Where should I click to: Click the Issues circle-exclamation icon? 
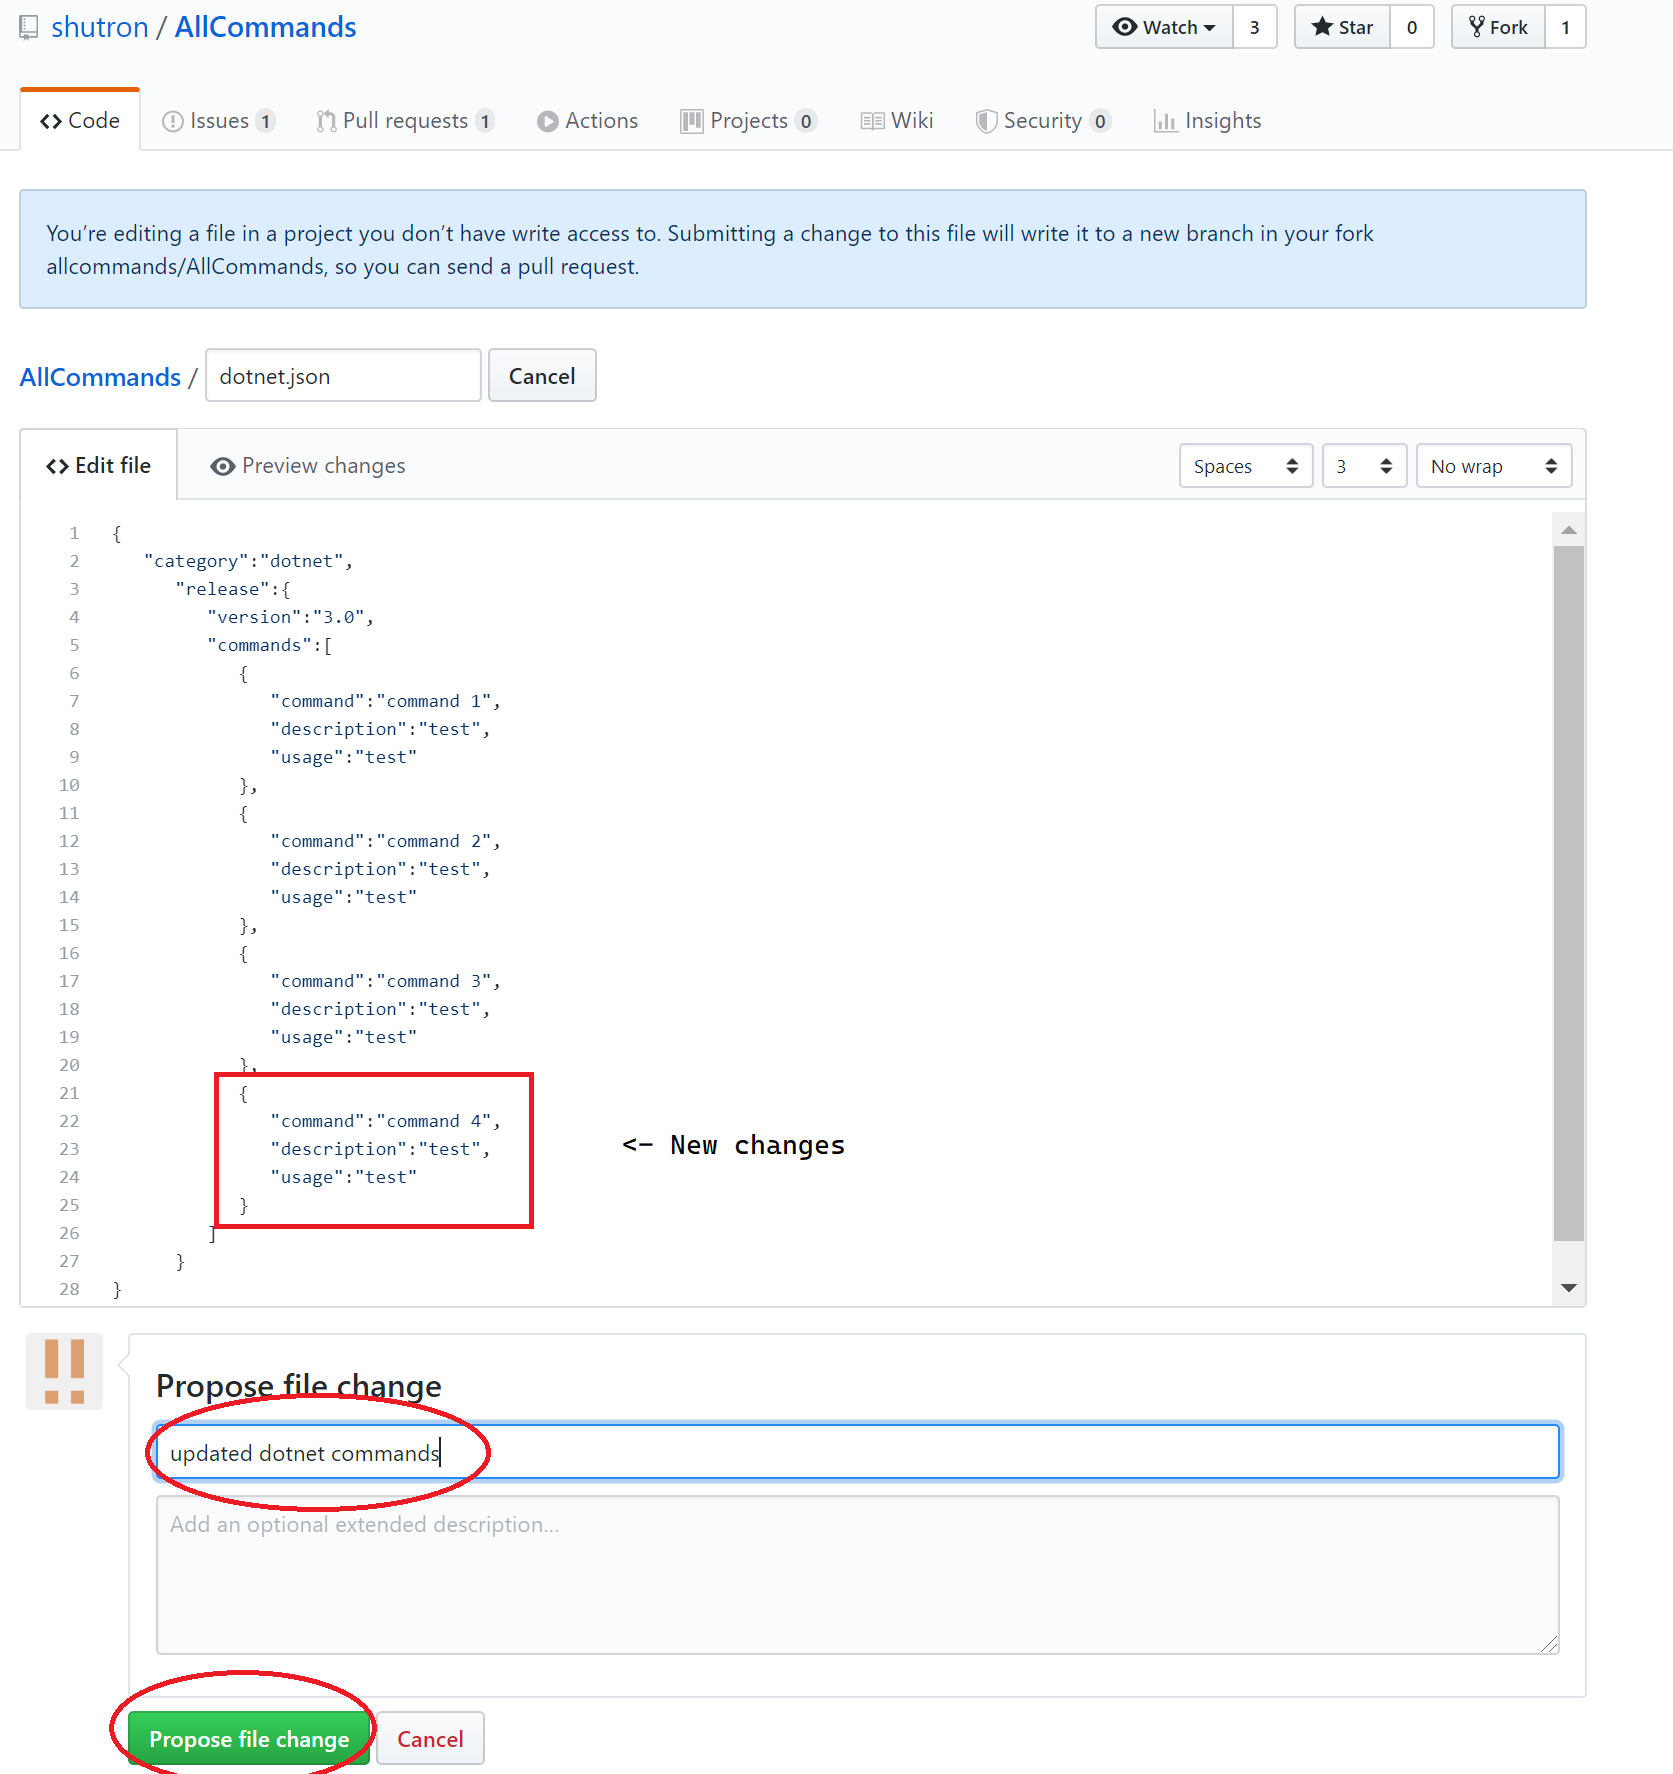pos(173,122)
